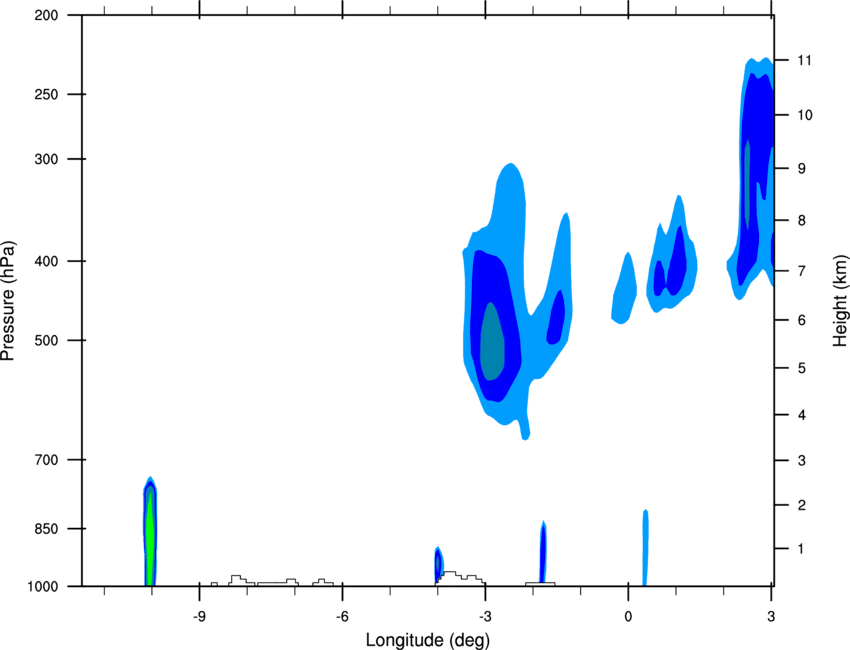Click the 2 km height label
The height and width of the screenshot is (650, 850).
click(802, 505)
